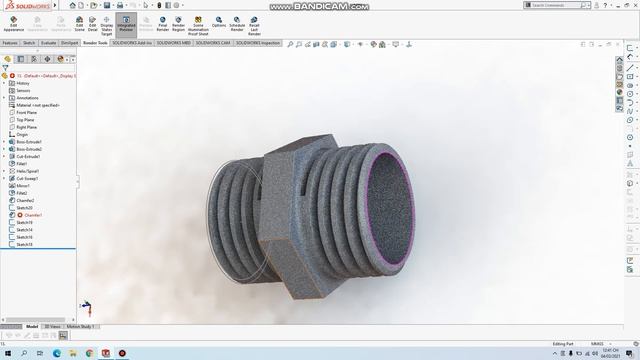The height and width of the screenshot is (360, 640).
Task: Switch to the Sketch tab
Action: (x=29, y=43)
